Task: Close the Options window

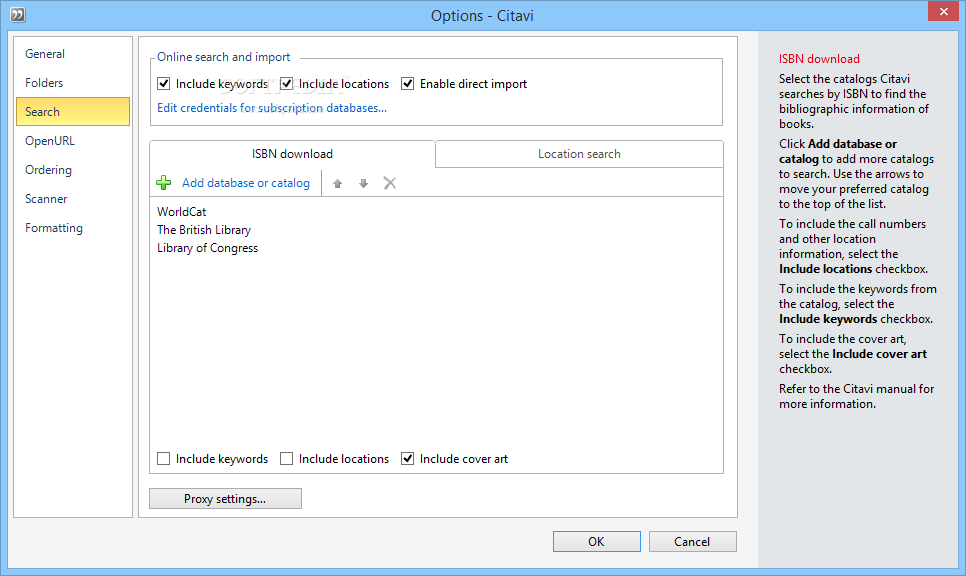Action: pos(943,12)
